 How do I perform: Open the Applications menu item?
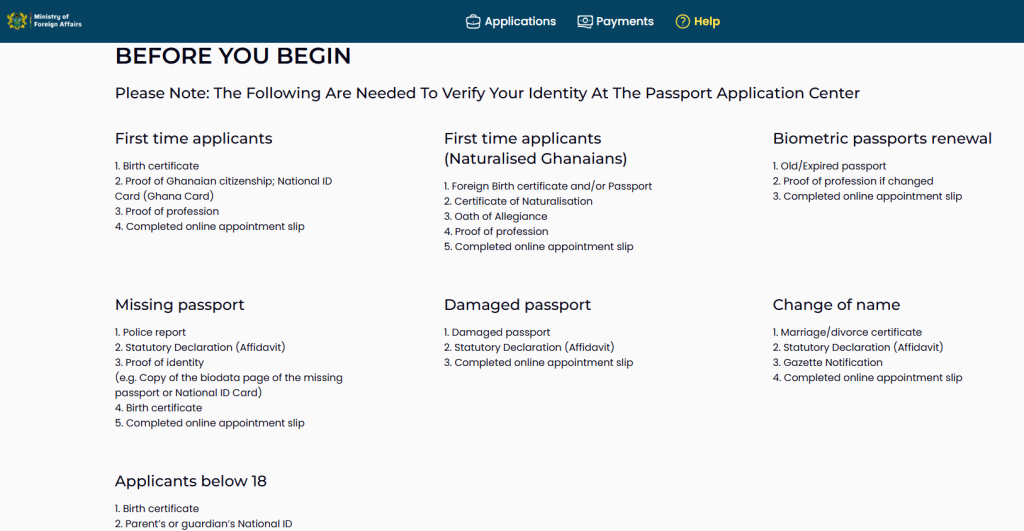pyautogui.click(x=520, y=21)
